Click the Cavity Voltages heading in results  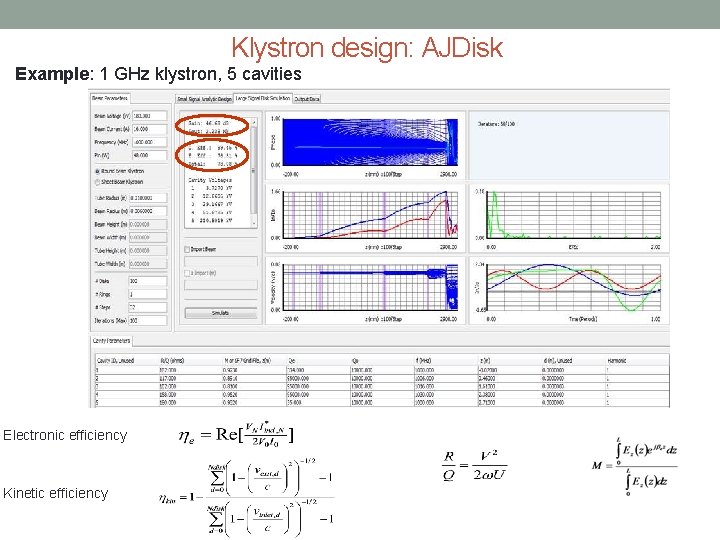pyautogui.click(x=210, y=180)
